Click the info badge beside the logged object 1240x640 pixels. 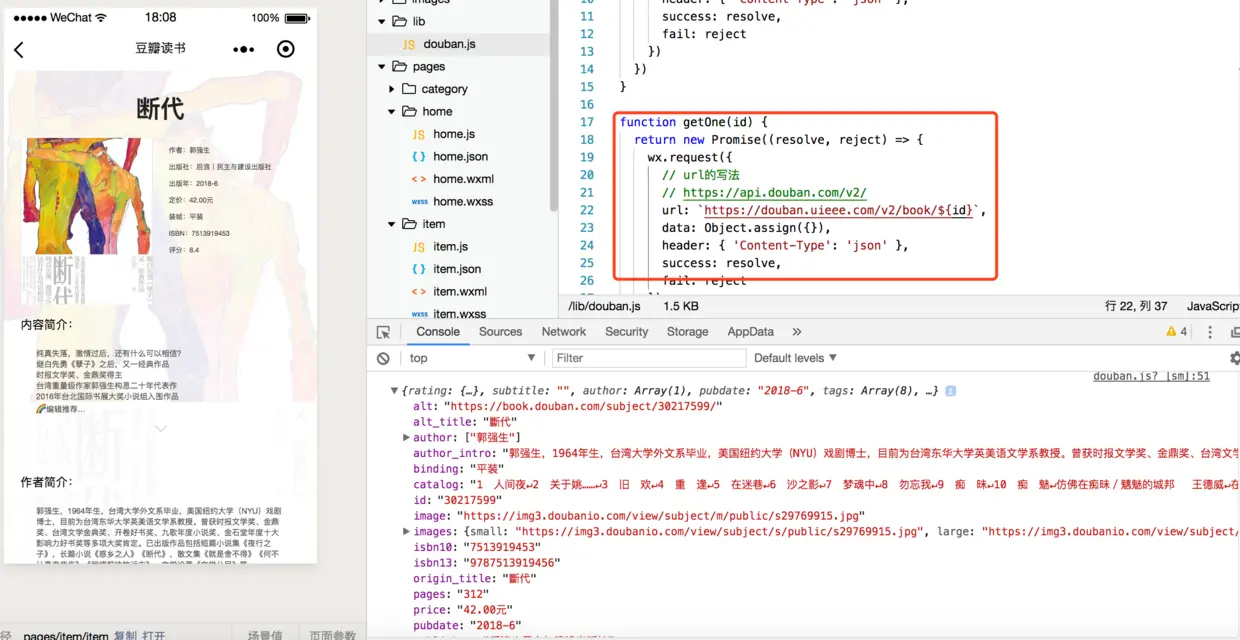(x=950, y=391)
